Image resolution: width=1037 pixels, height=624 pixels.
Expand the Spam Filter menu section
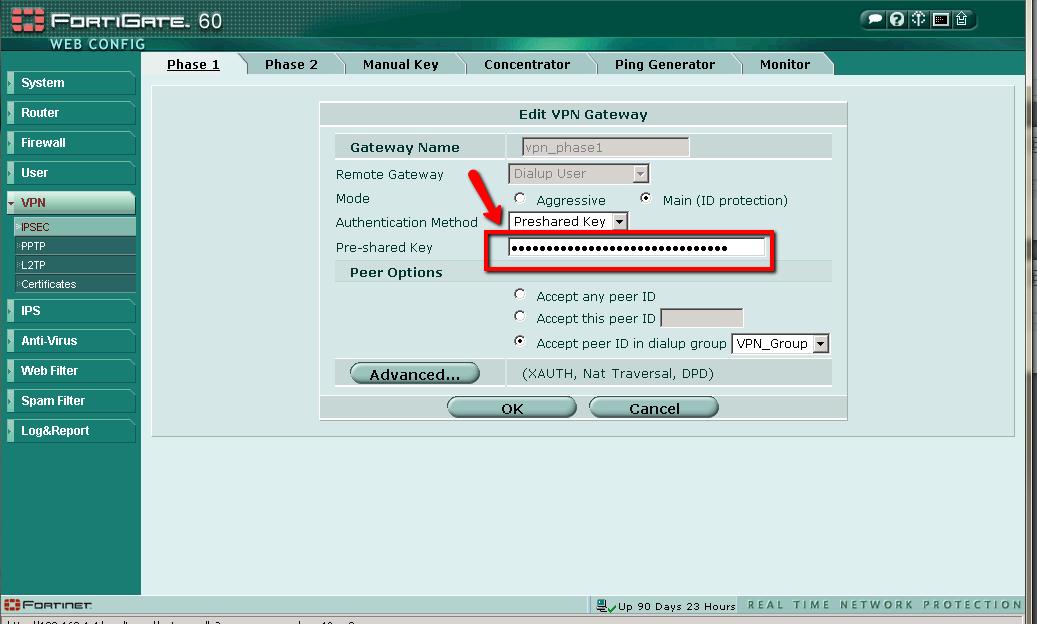[71, 401]
